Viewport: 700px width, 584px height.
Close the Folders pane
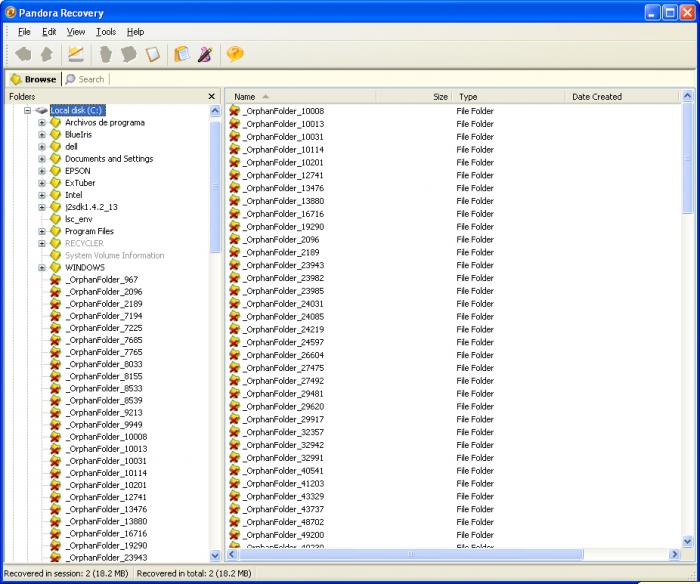click(212, 96)
